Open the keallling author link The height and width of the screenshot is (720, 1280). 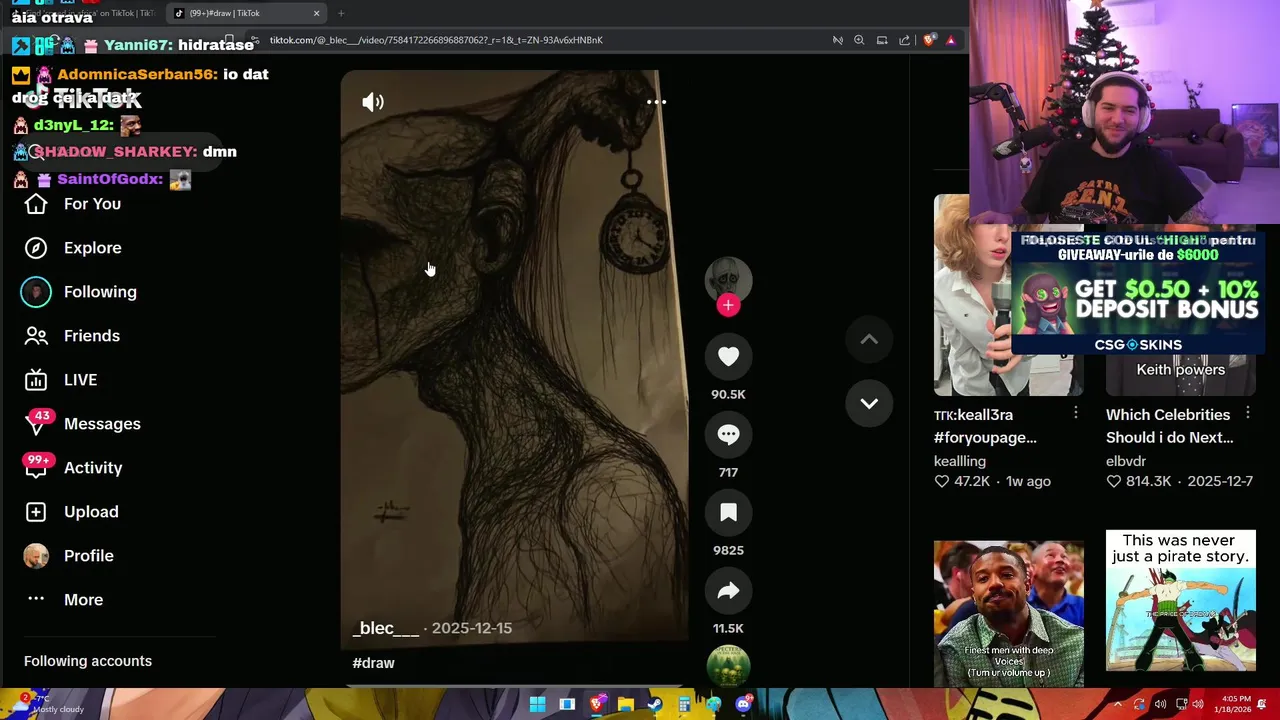click(x=960, y=461)
